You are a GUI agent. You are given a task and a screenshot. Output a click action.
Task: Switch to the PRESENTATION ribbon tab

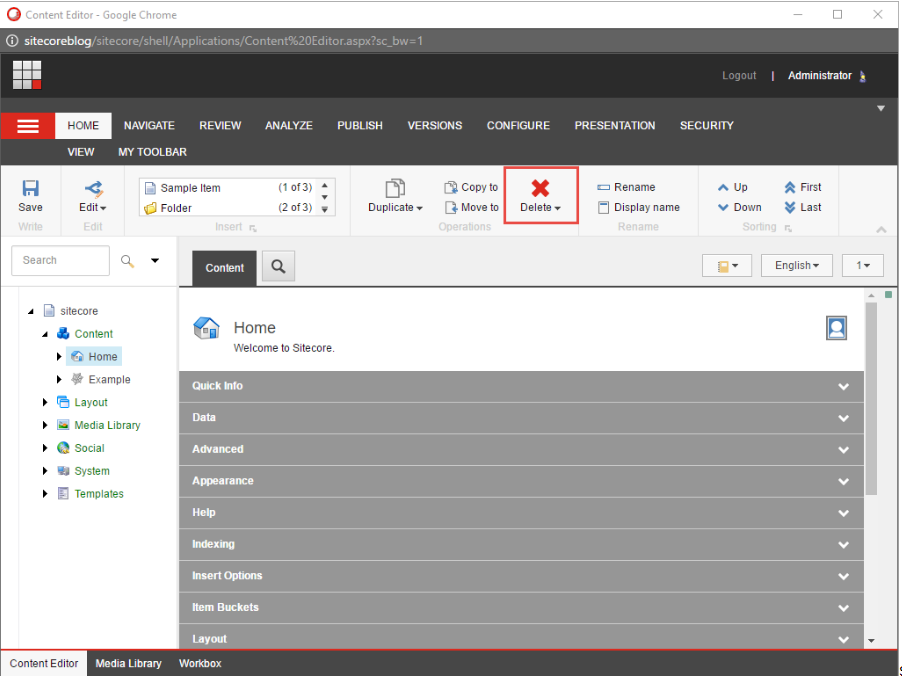[614, 126]
